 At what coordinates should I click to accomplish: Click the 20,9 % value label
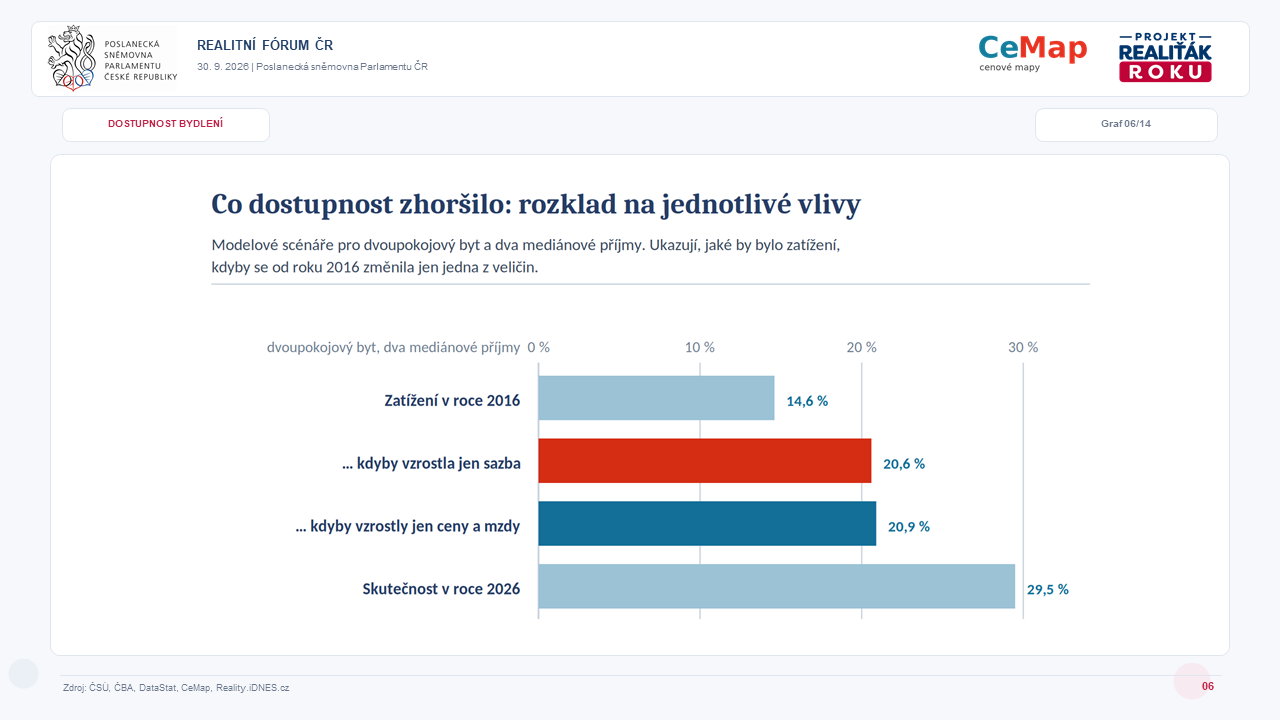pos(909,527)
